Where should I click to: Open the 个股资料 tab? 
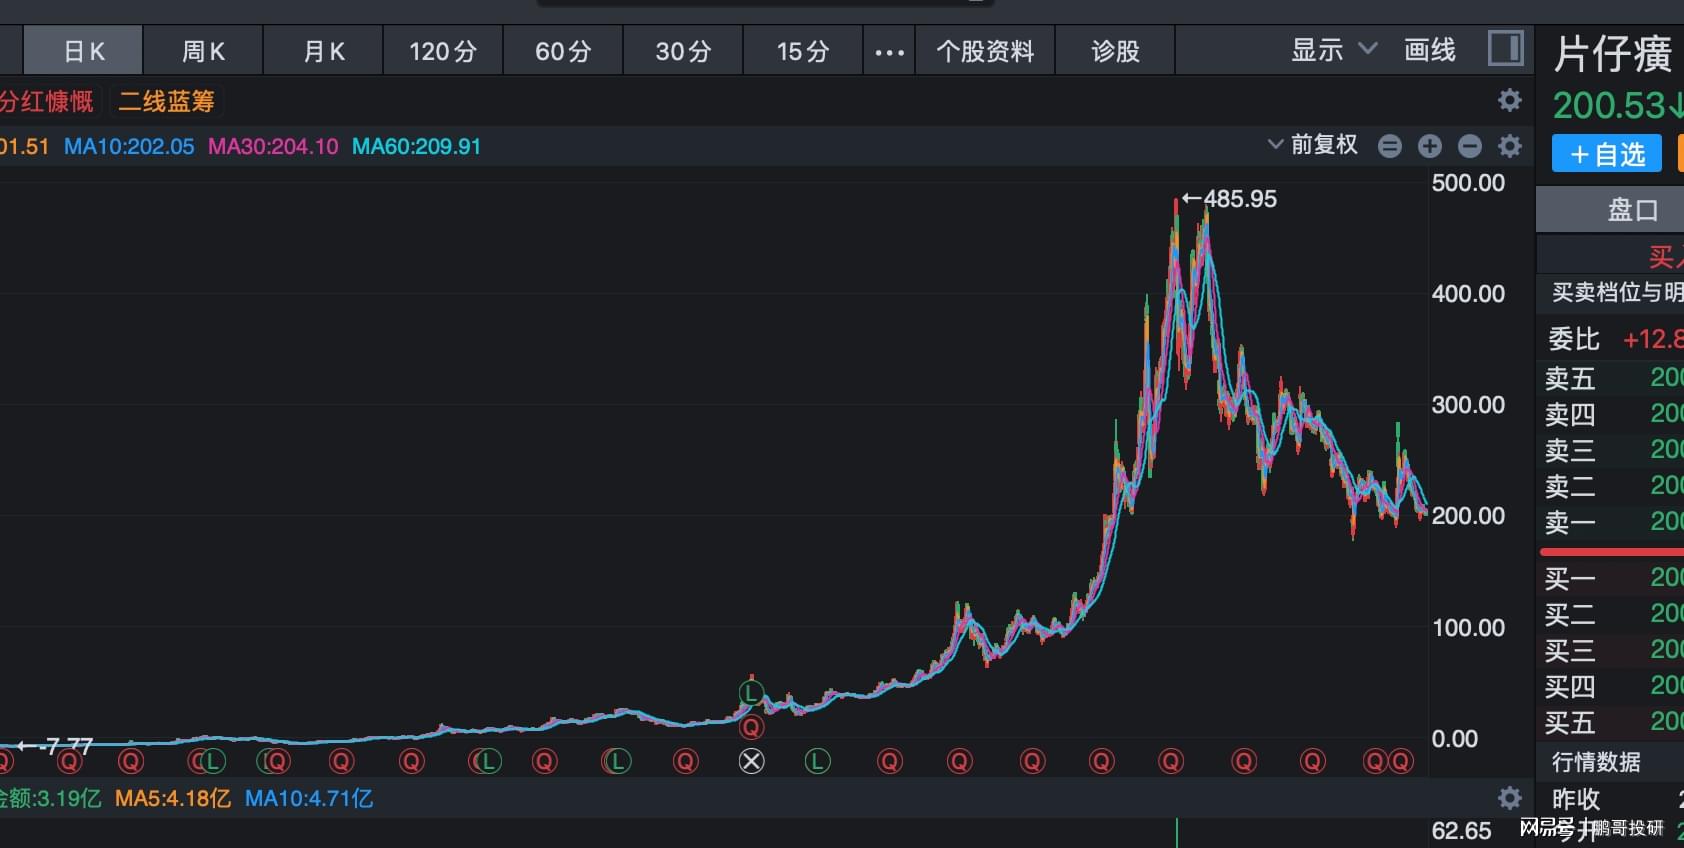985,51
